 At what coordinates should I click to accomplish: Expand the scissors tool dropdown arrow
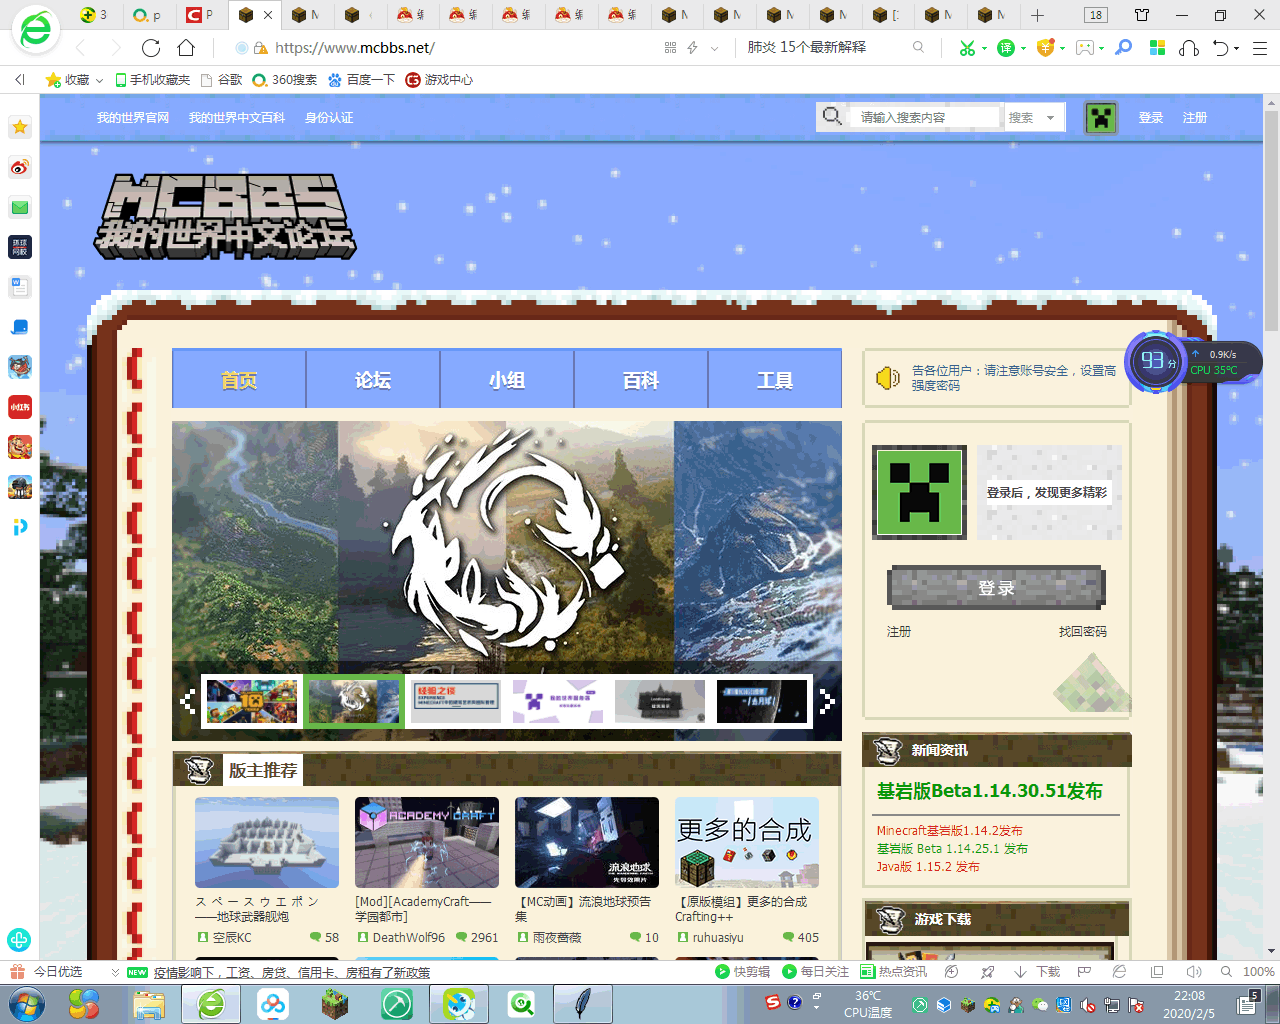point(984,48)
